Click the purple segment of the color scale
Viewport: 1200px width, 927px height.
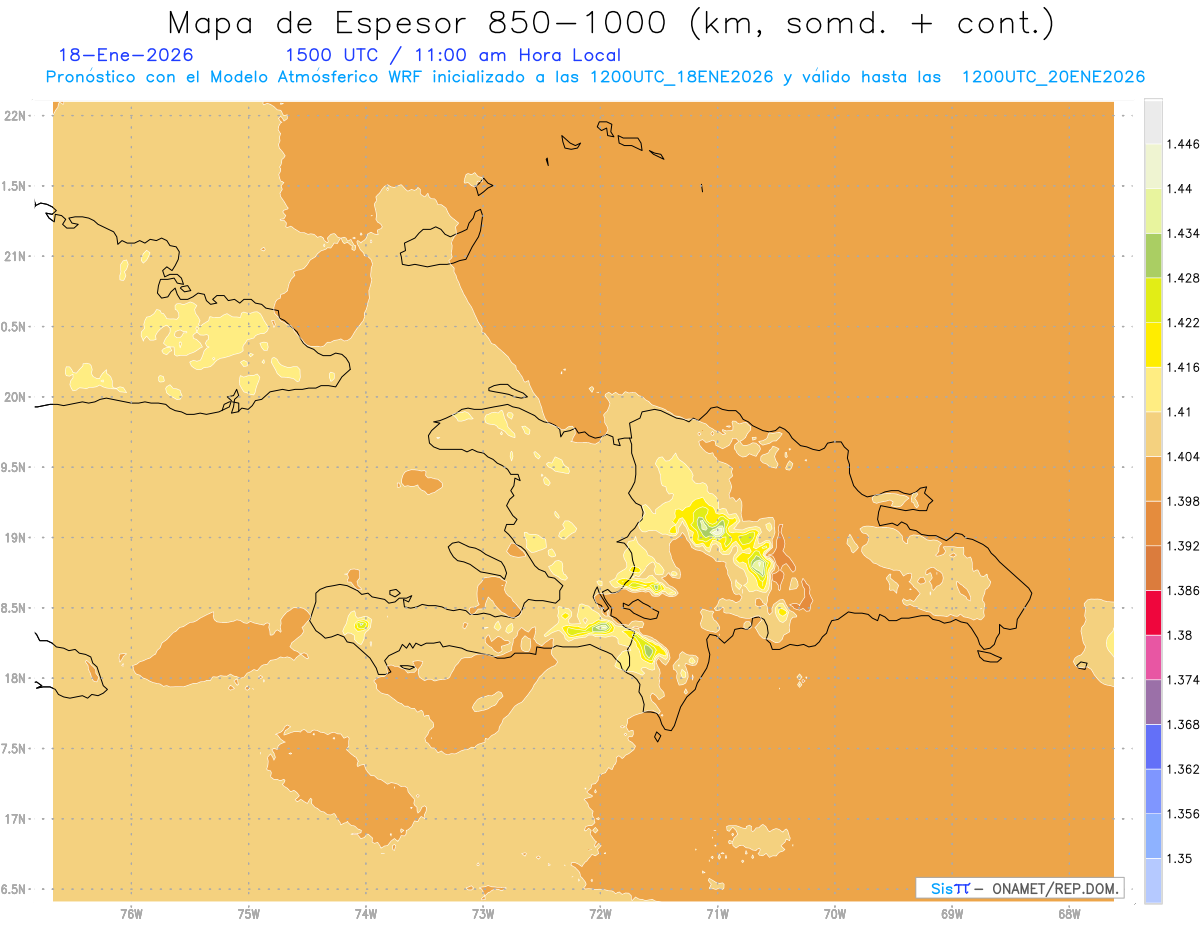(1153, 702)
